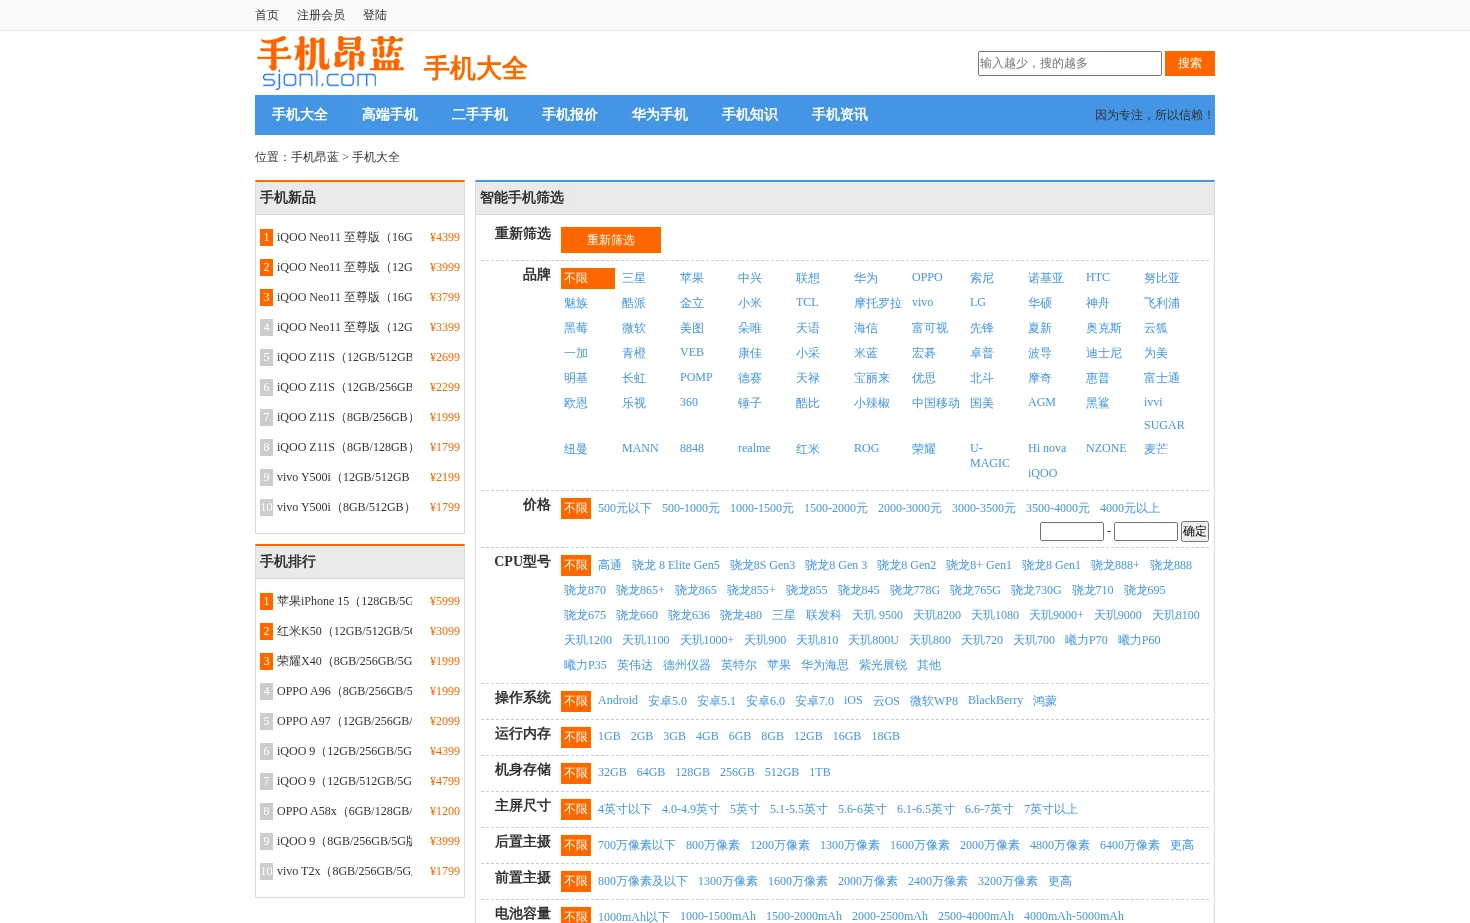This screenshot has width=1470, height=923.
Task: Pick the realme brand filter
Action: 754,448
